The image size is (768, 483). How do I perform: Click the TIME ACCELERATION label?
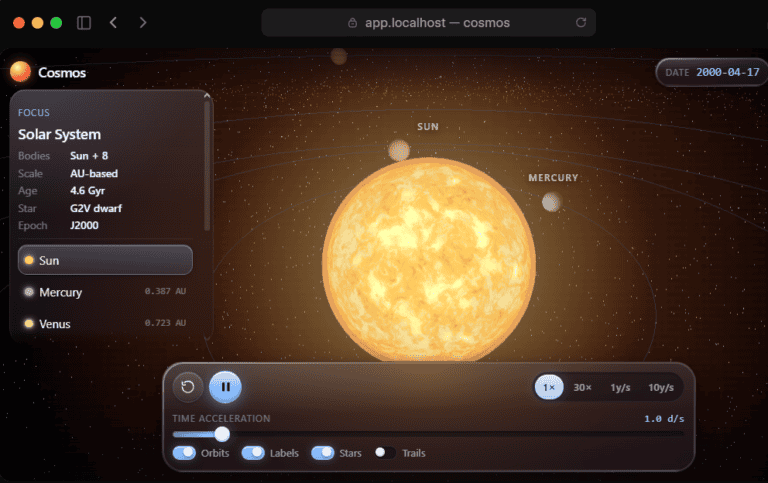pyautogui.click(x=221, y=419)
